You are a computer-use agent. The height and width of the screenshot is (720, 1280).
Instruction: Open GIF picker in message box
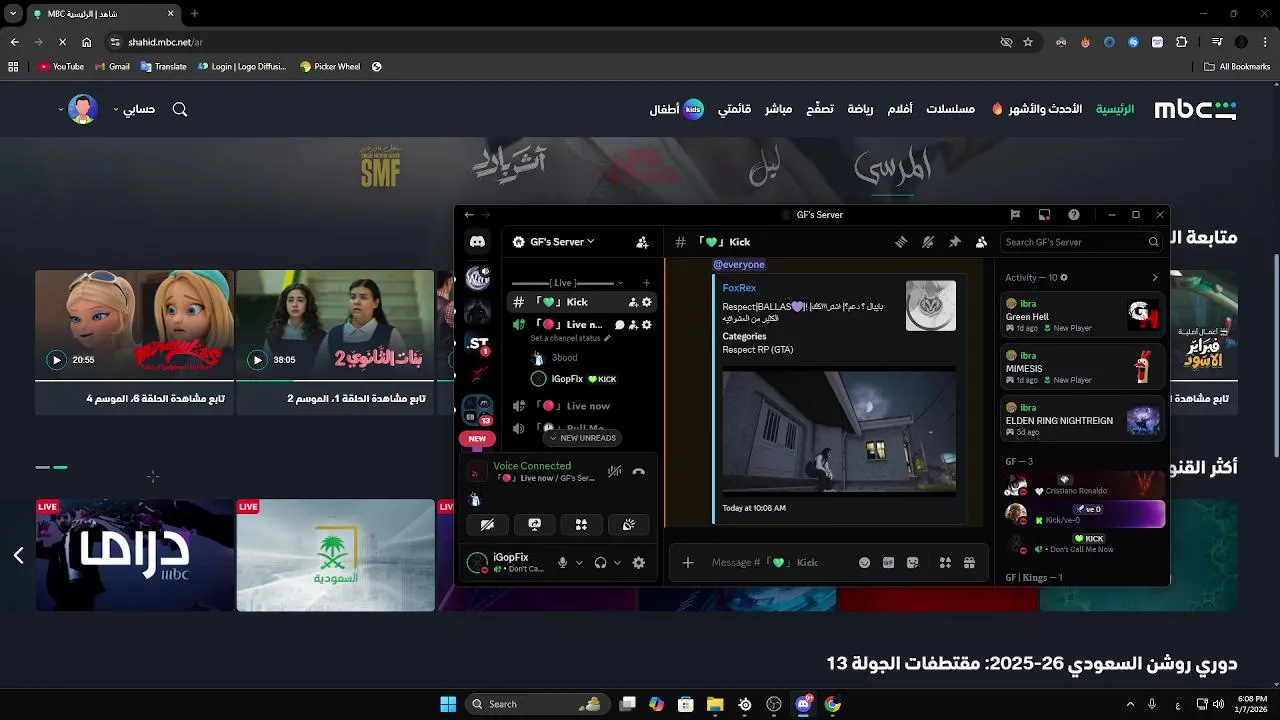pos(889,563)
